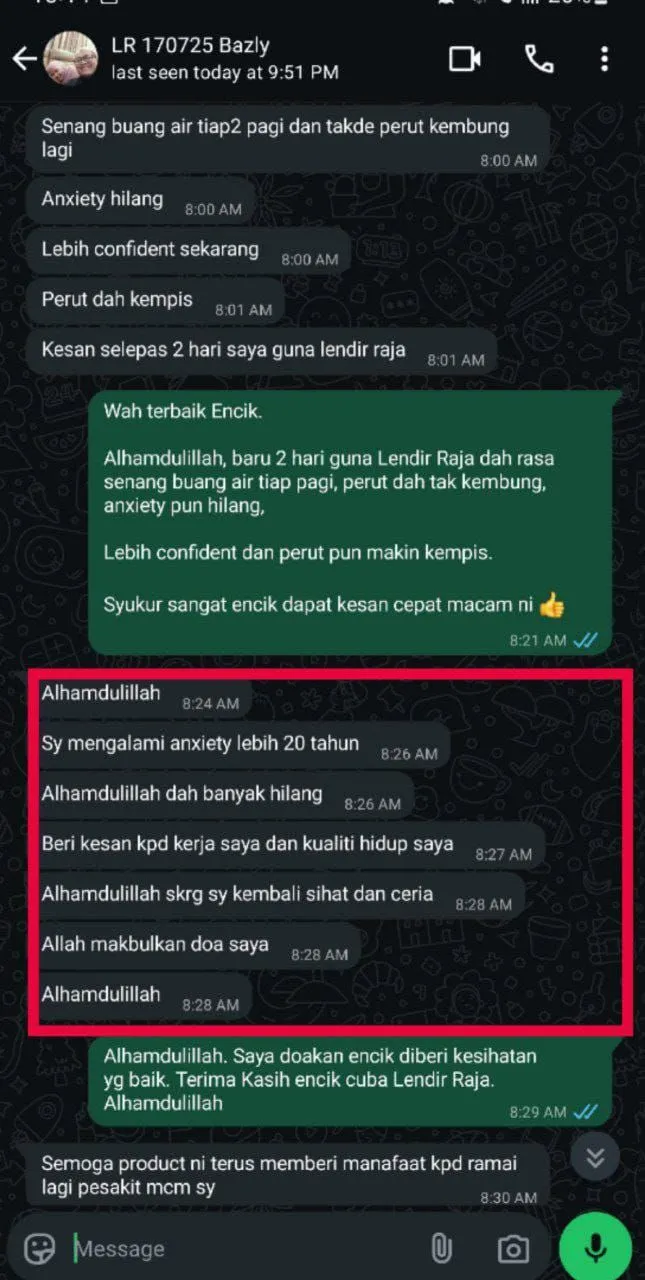Viewport: 645px width, 1280px height.
Task: Tap the back arrow to leave chat
Action: pos(24,59)
